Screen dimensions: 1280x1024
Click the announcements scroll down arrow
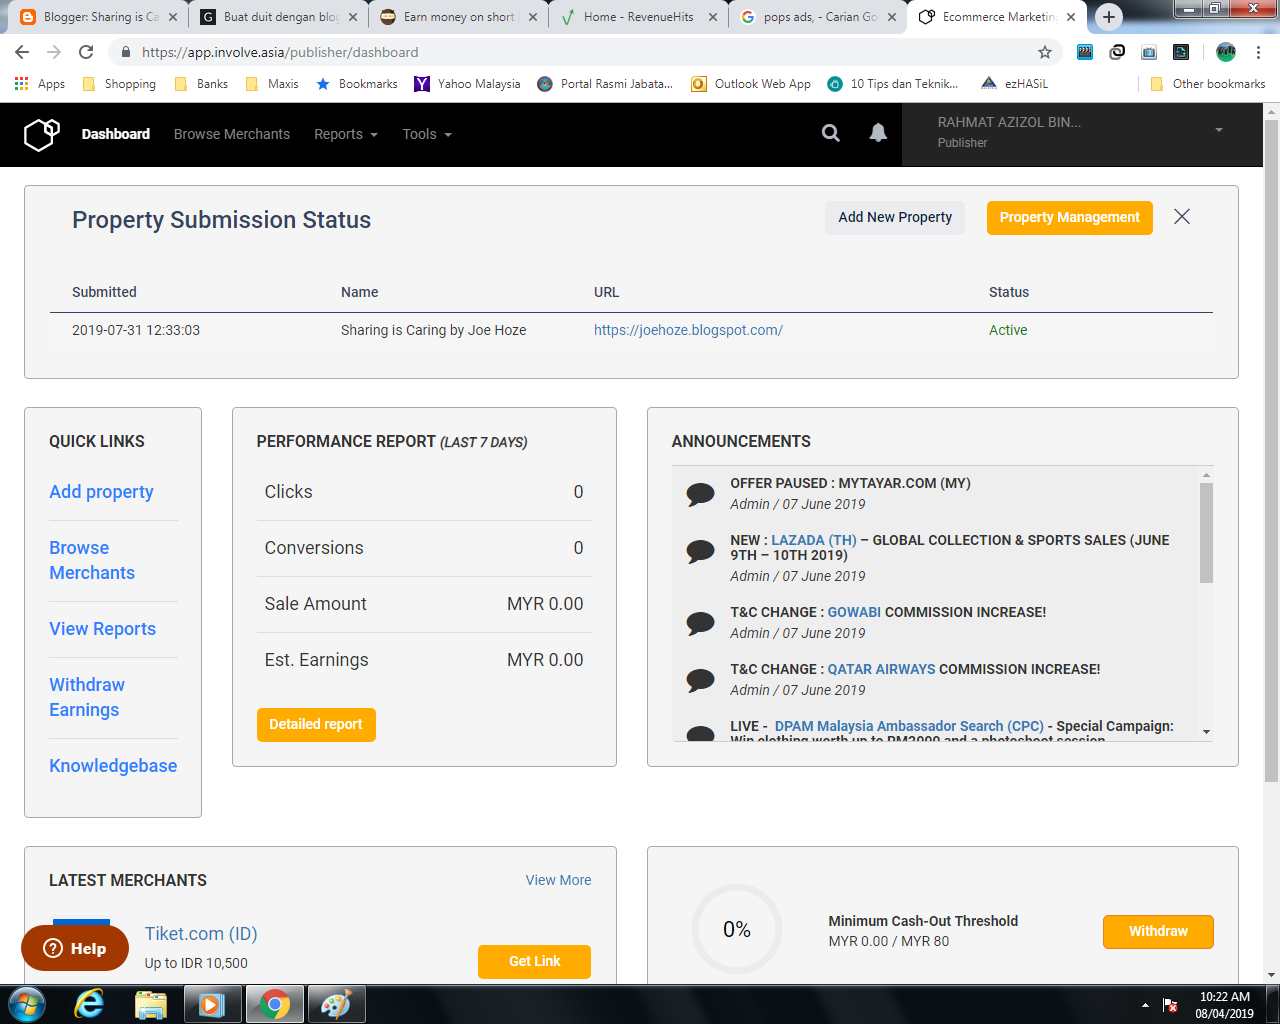(1206, 732)
